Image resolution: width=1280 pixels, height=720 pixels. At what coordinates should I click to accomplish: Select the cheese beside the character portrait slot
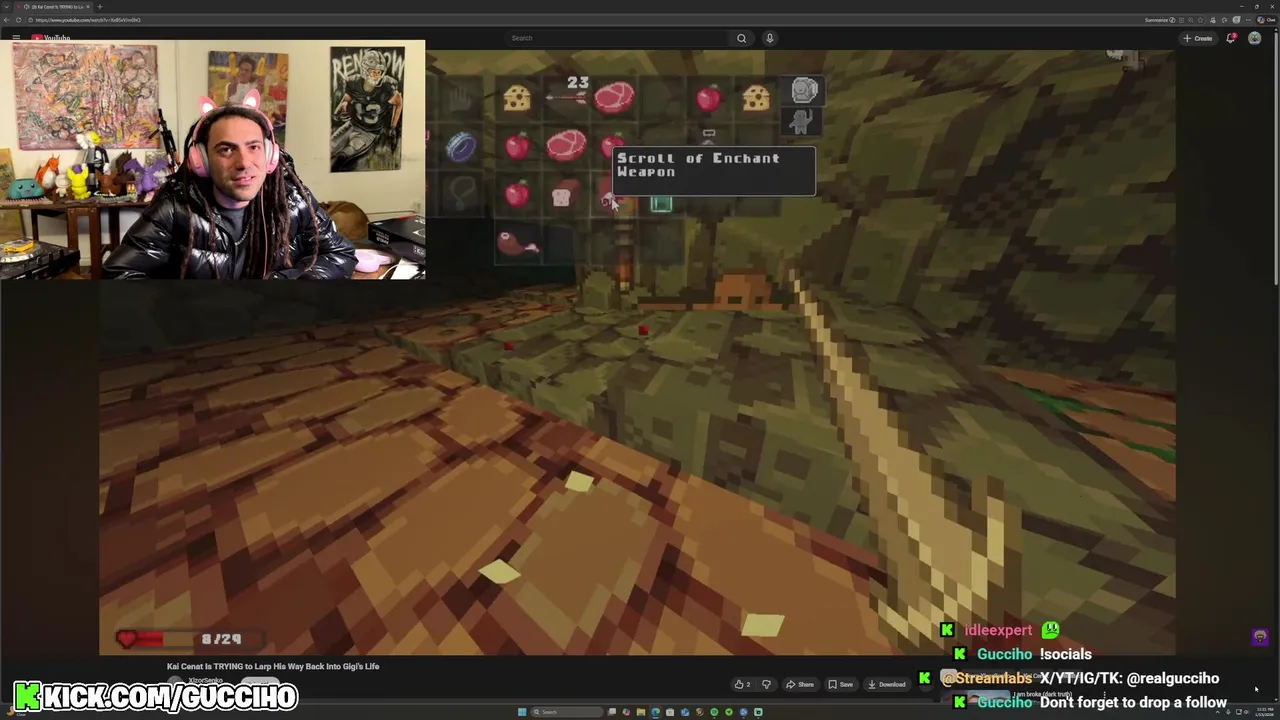point(756,97)
